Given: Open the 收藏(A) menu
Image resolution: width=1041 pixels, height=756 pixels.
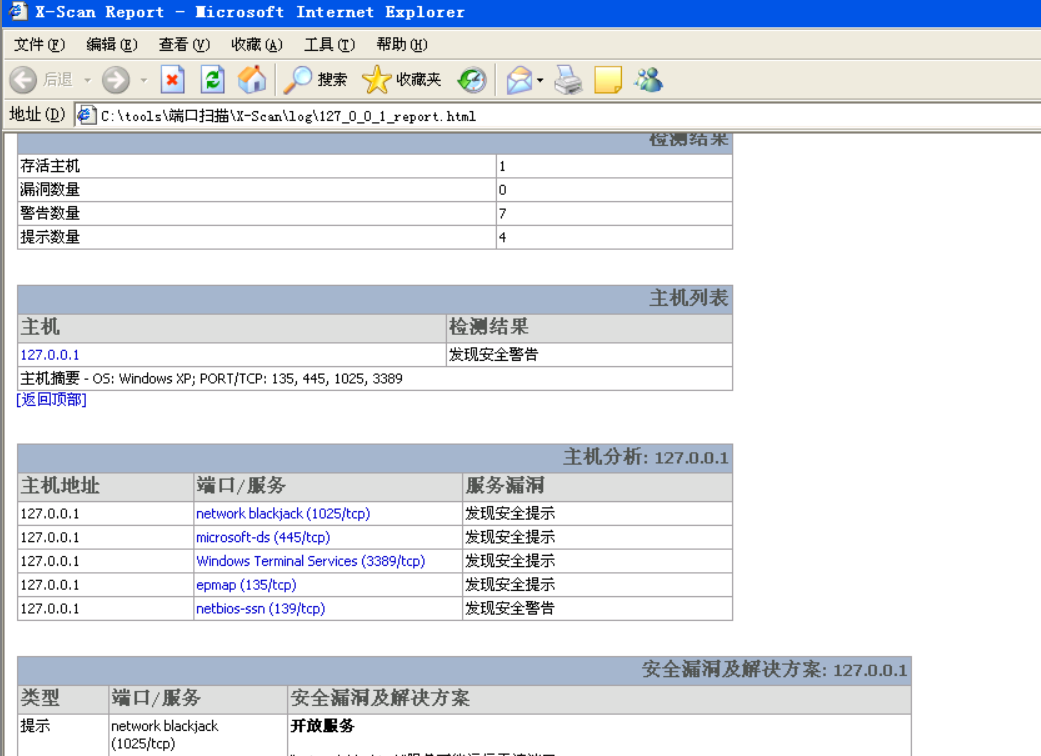Looking at the screenshot, I should coord(256,44).
